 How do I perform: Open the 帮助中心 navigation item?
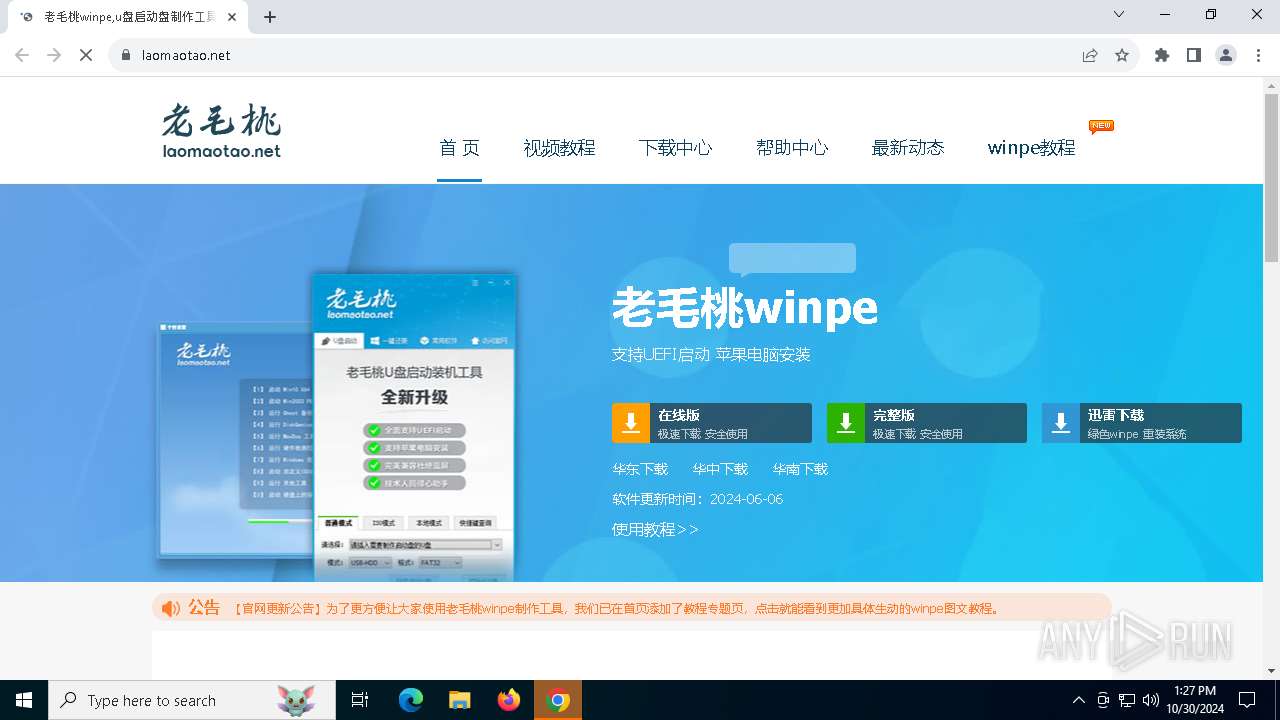(x=792, y=148)
